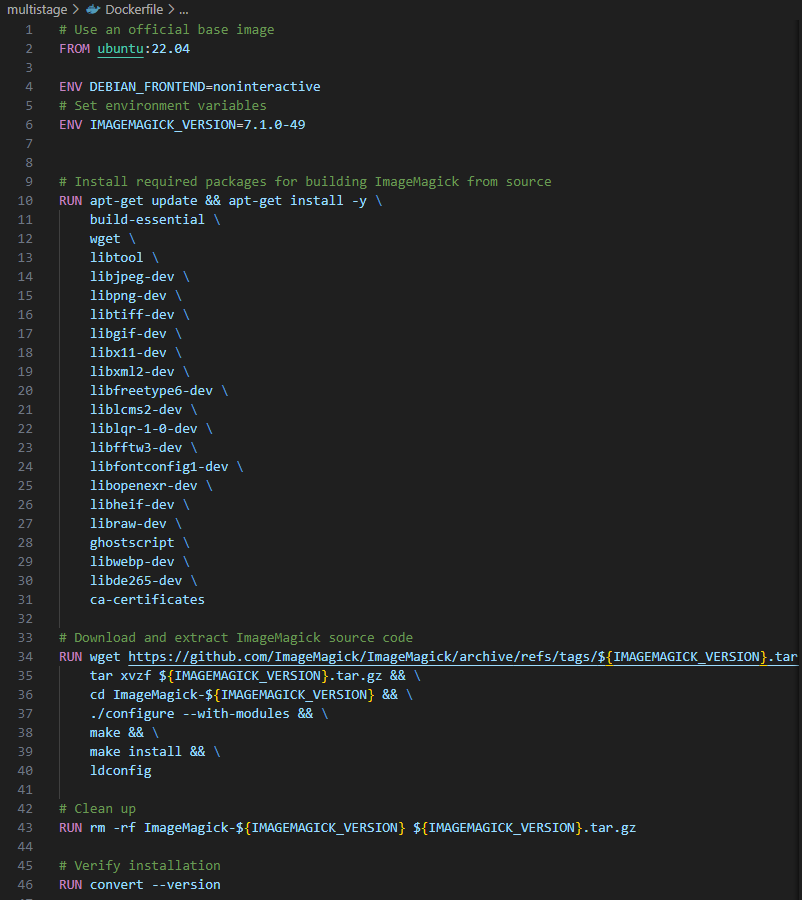Click the ca-certificates package entry

point(147,600)
